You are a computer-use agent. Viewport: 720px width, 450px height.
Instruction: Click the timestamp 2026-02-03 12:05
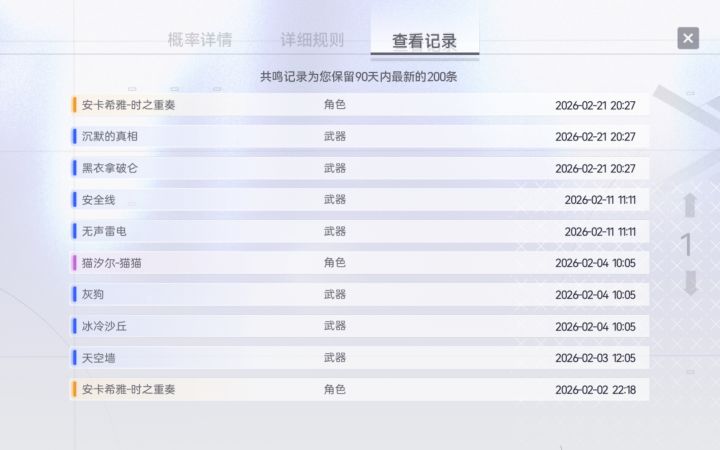[x=596, y=358]
